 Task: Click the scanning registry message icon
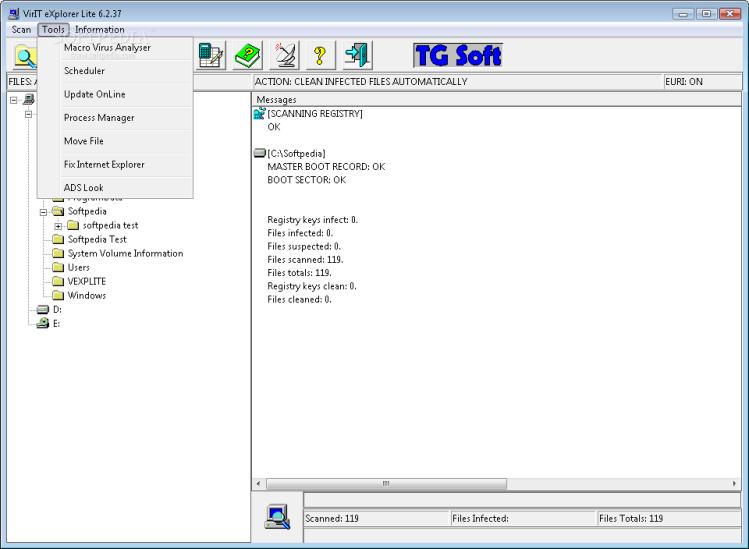coord(259,113)
